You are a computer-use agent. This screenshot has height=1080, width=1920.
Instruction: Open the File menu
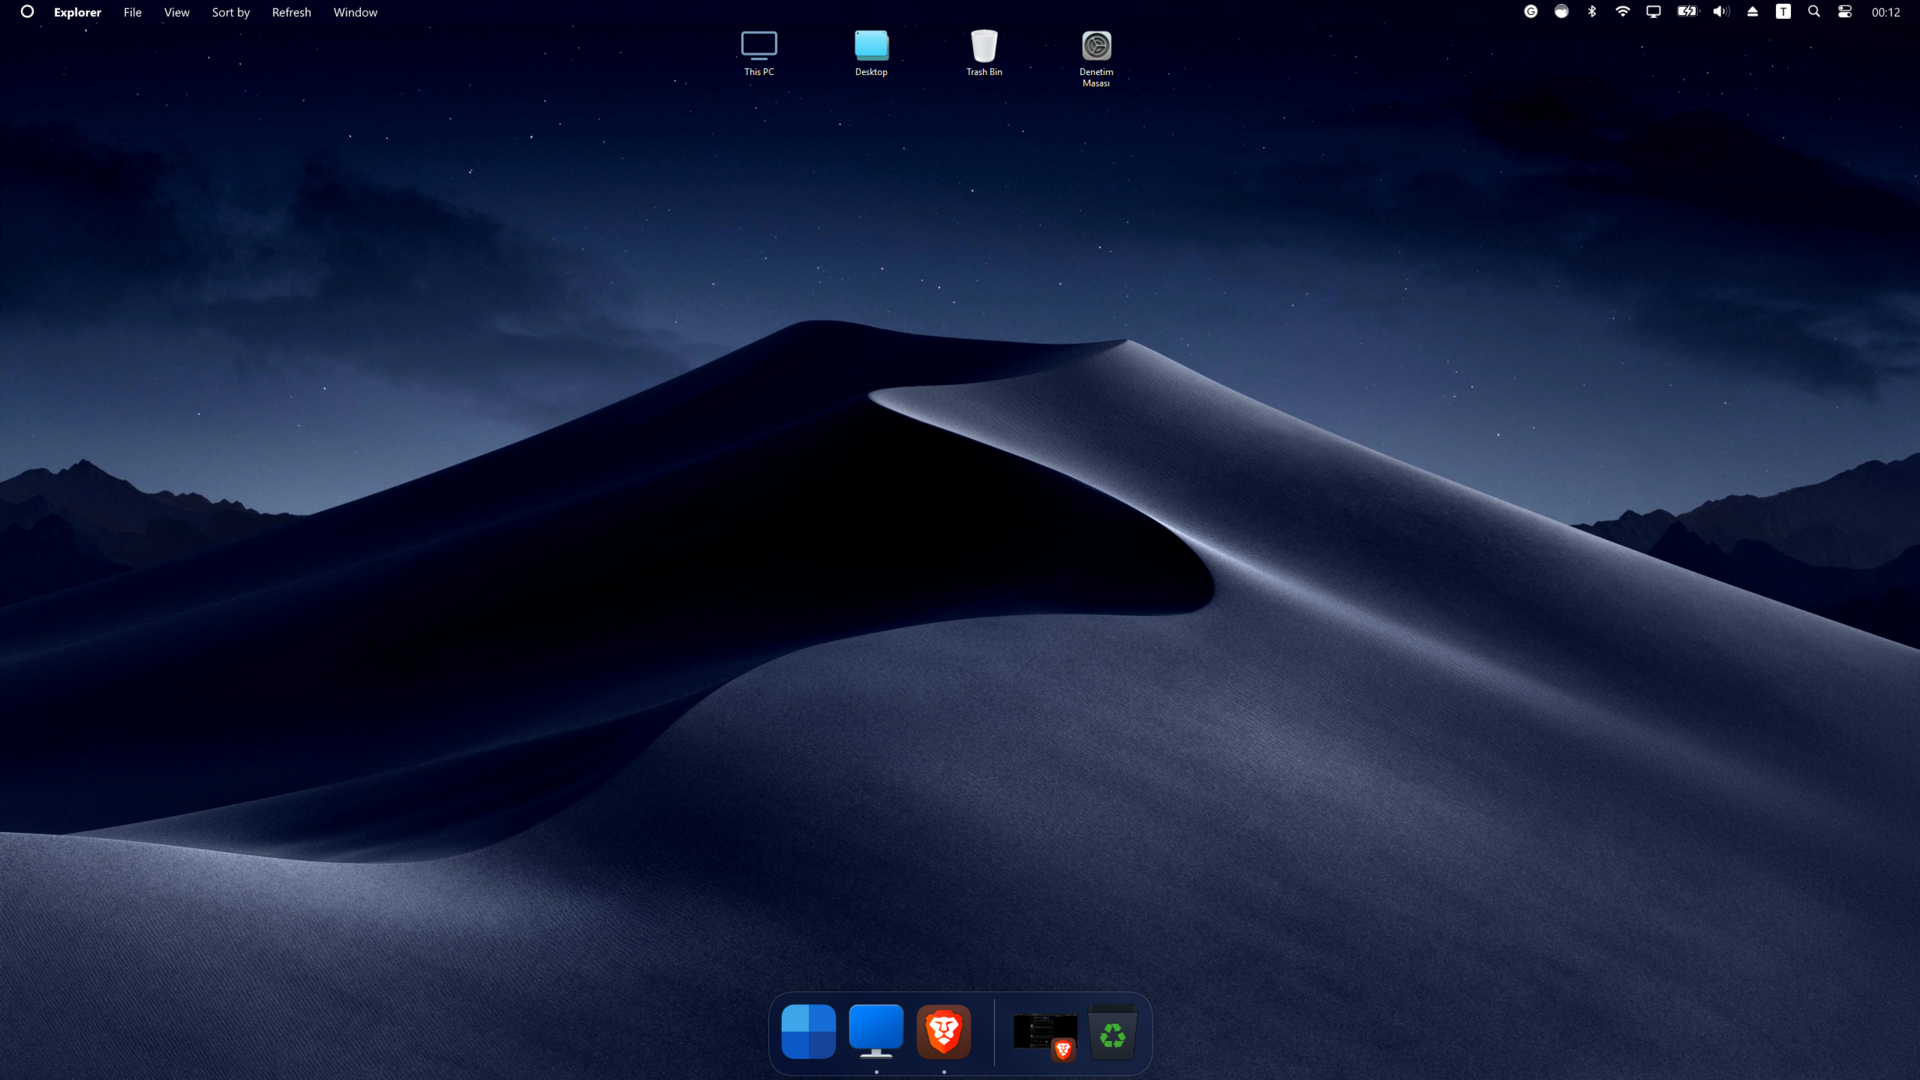tap(132, 12)
